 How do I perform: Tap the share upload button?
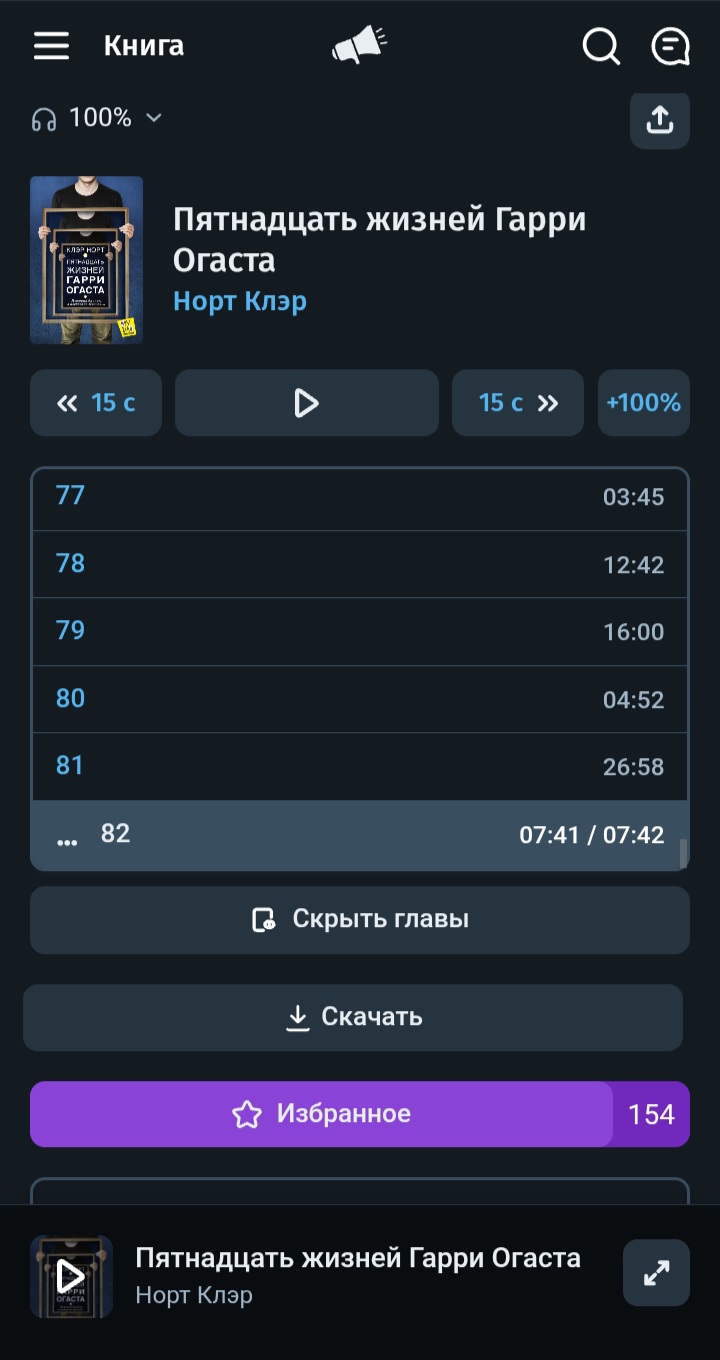point(659,120)
